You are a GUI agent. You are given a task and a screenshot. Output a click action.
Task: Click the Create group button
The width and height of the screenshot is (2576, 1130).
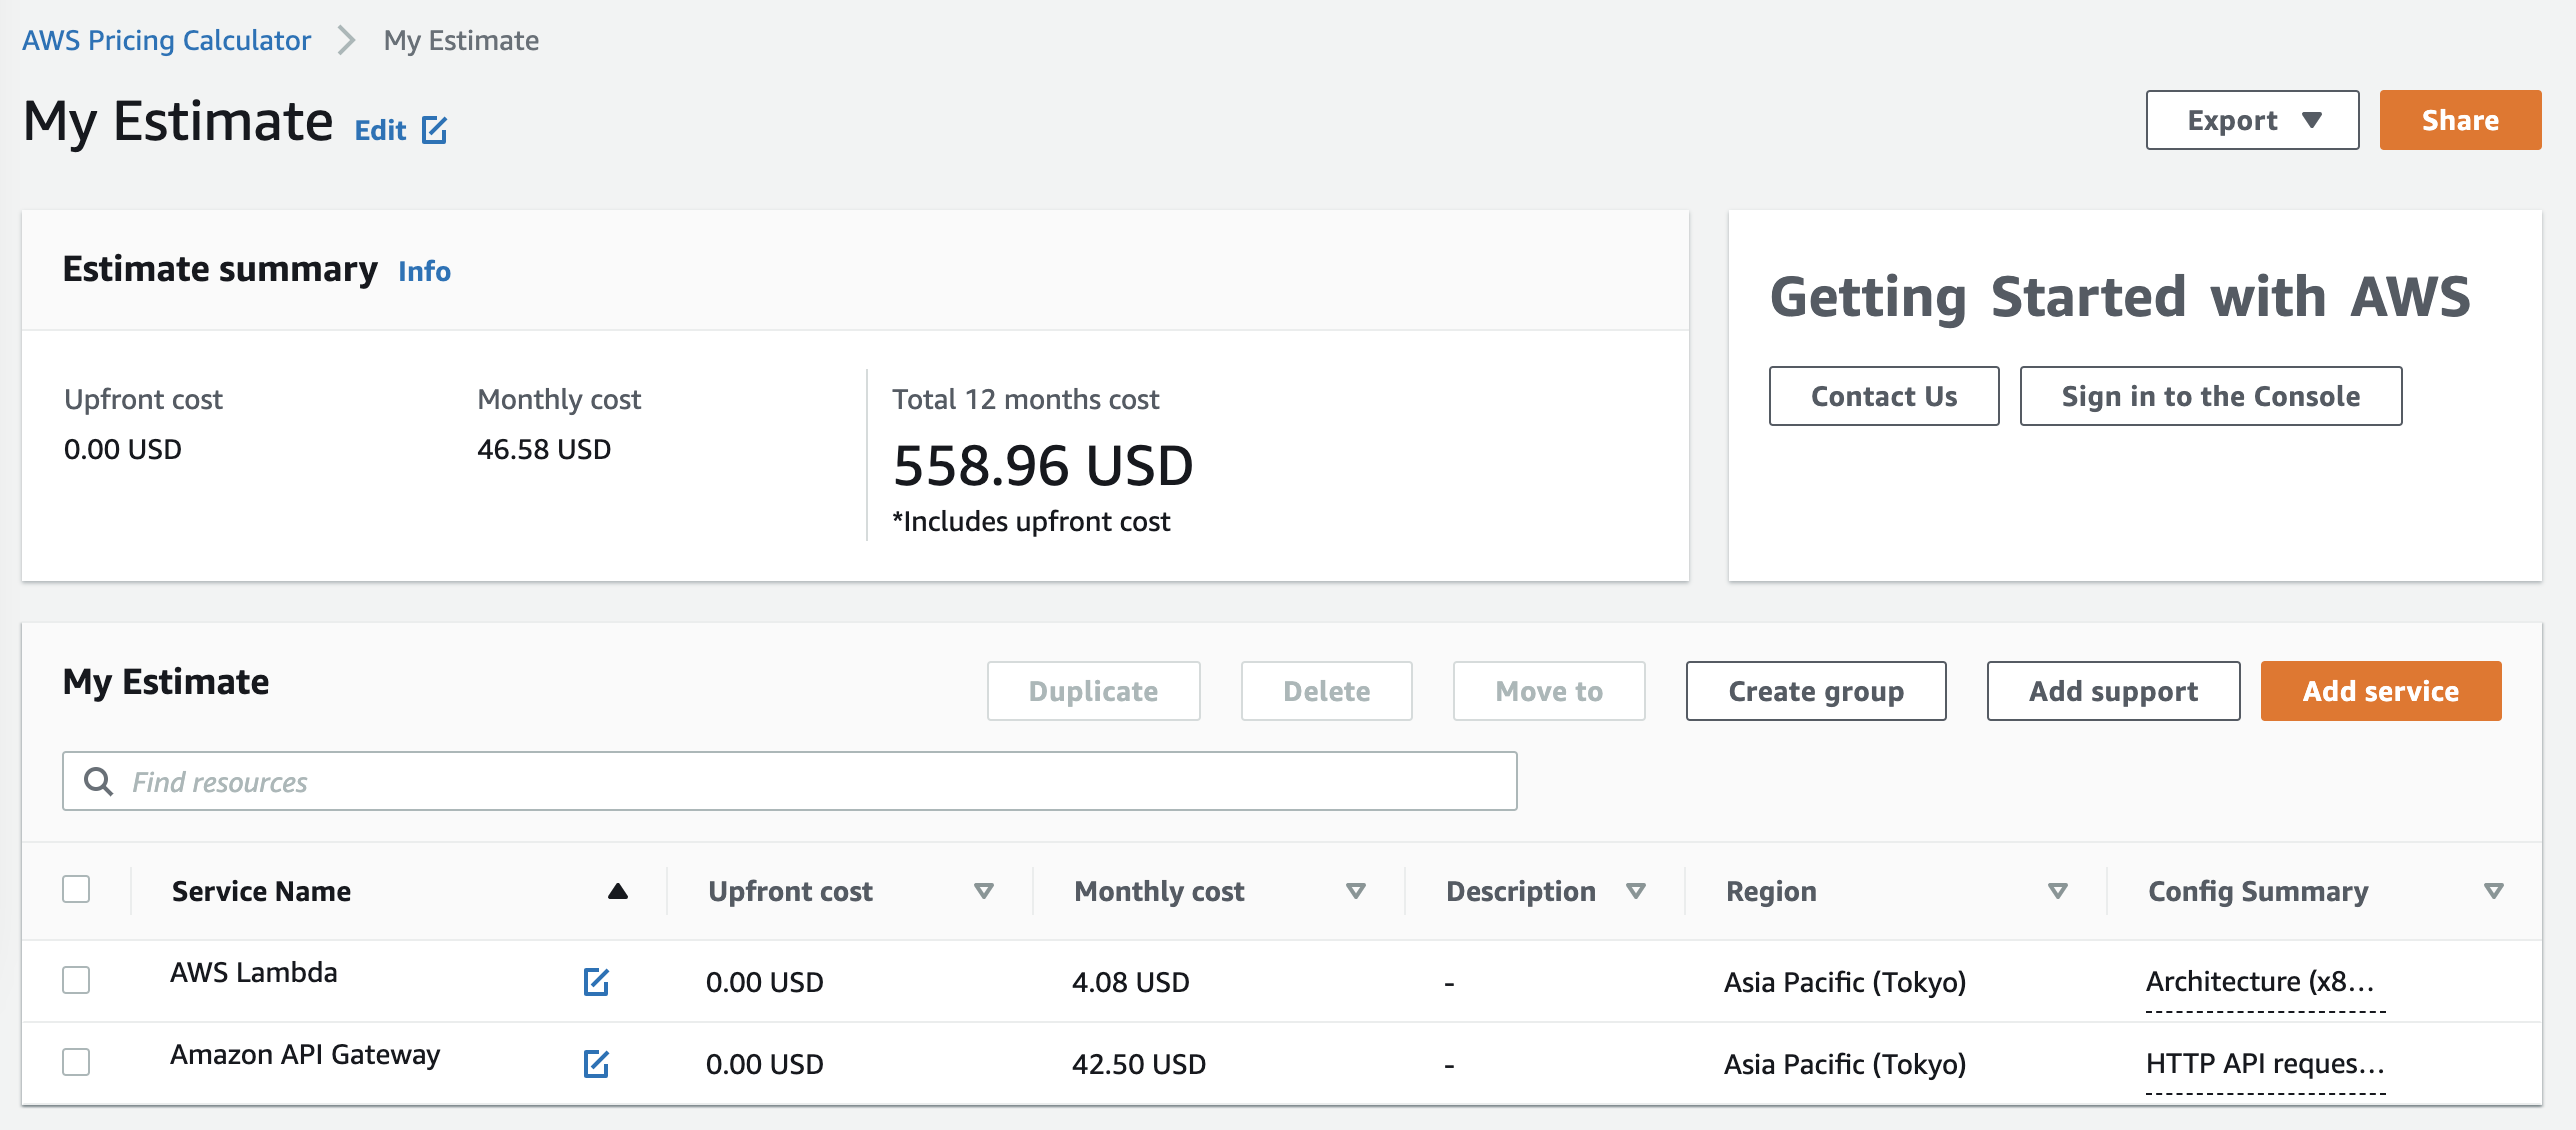pyautogui.click(x=1816, y=691)
